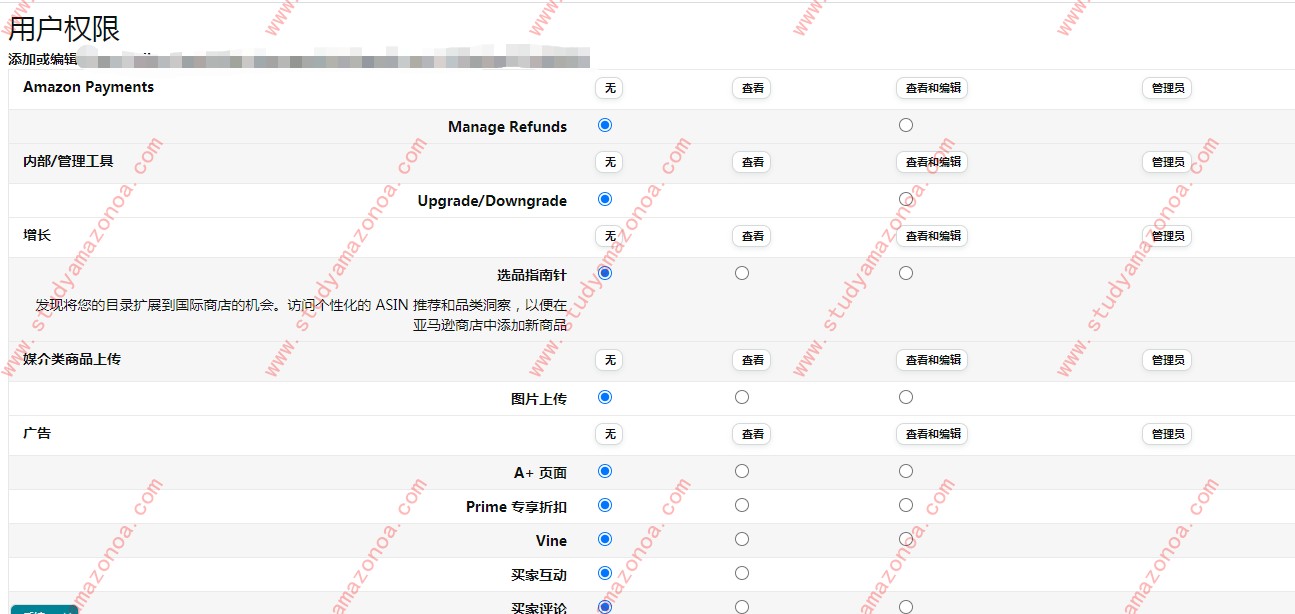Screen dimensions: 1295x614
Task: Set 媒介类商品上传 to 查看和编辑
Action: pyautogui.click(x=932, y=360)
